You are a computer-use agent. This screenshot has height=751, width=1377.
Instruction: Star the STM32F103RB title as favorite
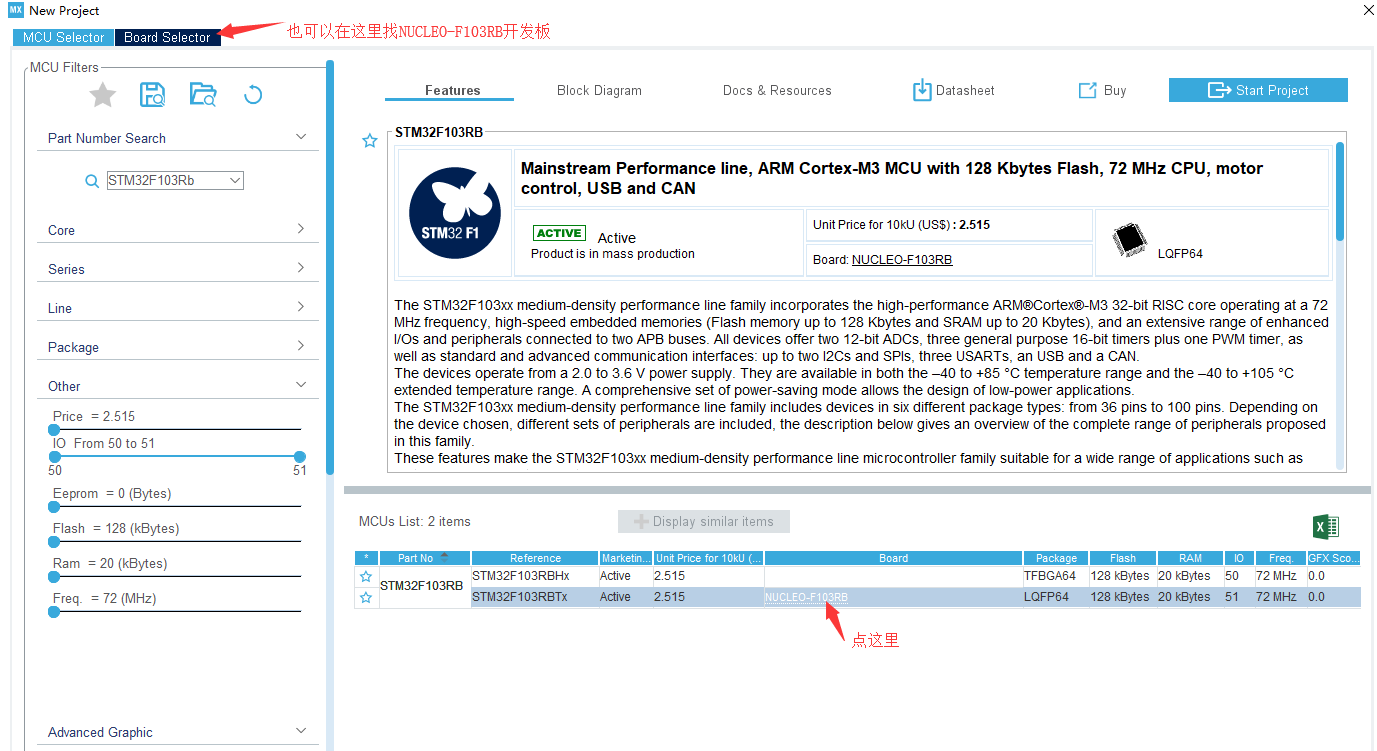tap(370, 141)
